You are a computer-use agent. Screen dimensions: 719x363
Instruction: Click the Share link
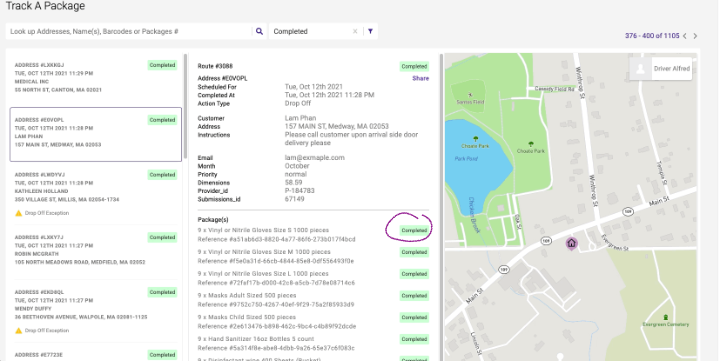420,78
